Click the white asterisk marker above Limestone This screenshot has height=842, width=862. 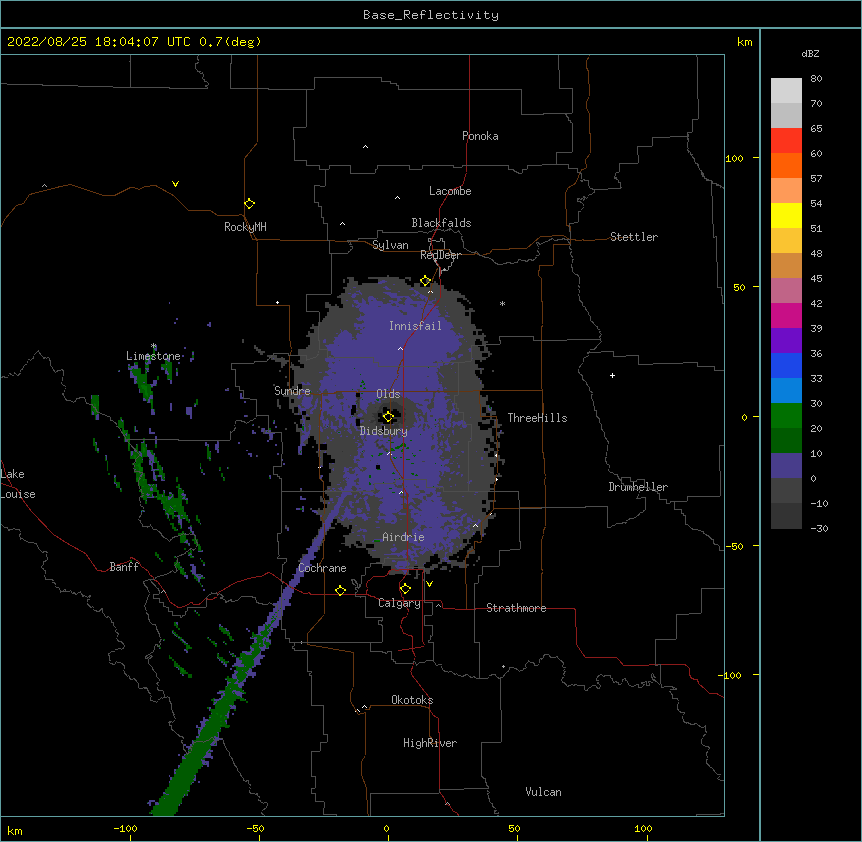pos(154,346)
